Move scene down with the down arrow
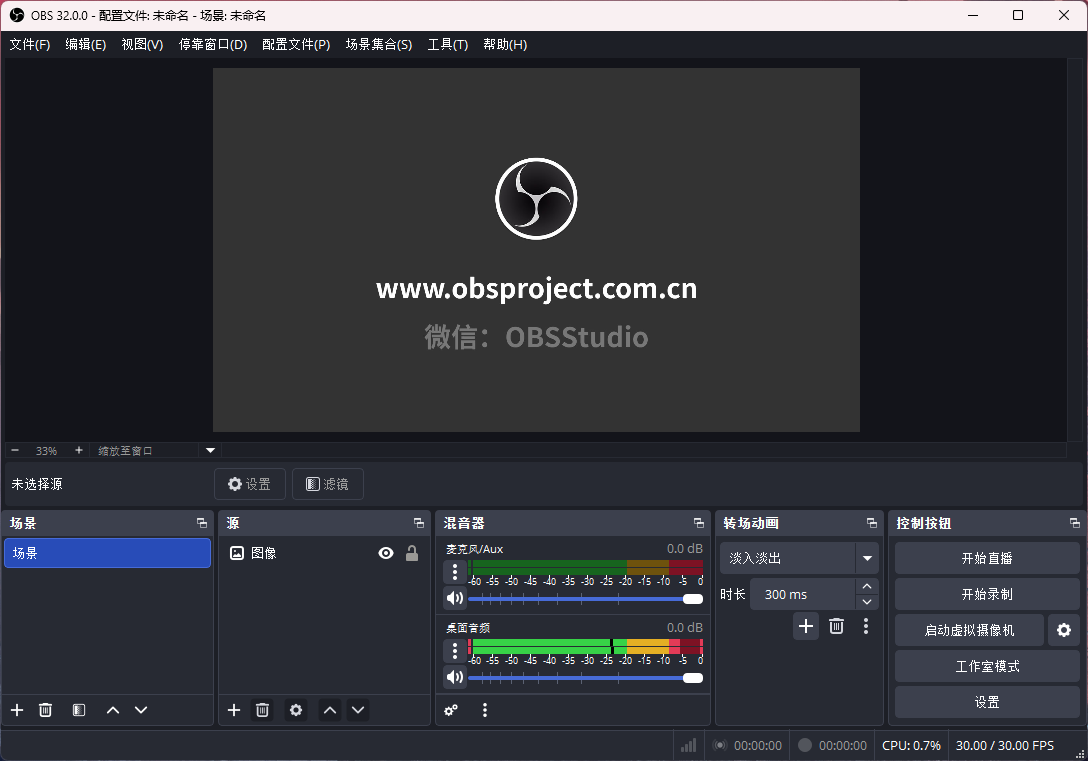Screen dimensions: 1088x761 (141, 710)
